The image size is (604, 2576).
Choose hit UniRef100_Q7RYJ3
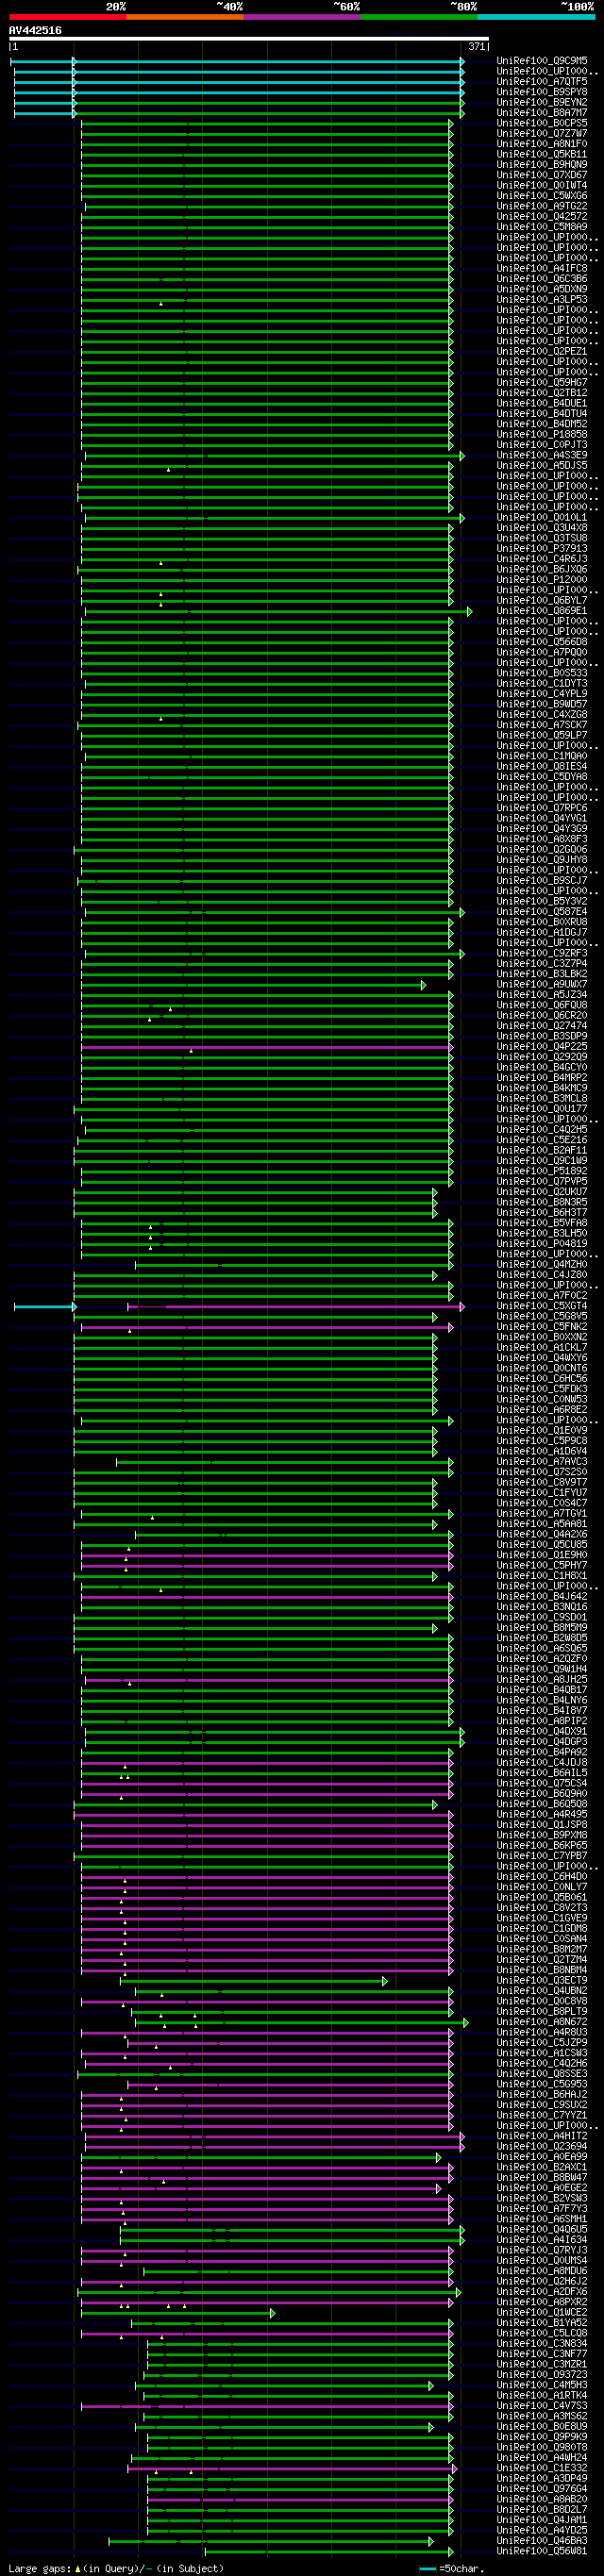click(x=542, y=2251)
